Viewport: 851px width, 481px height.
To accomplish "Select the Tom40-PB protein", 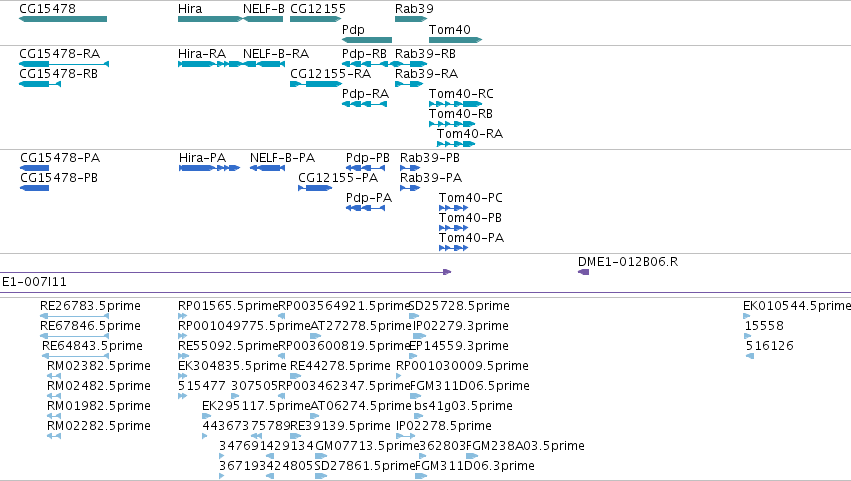I will (x=454, y=228).
